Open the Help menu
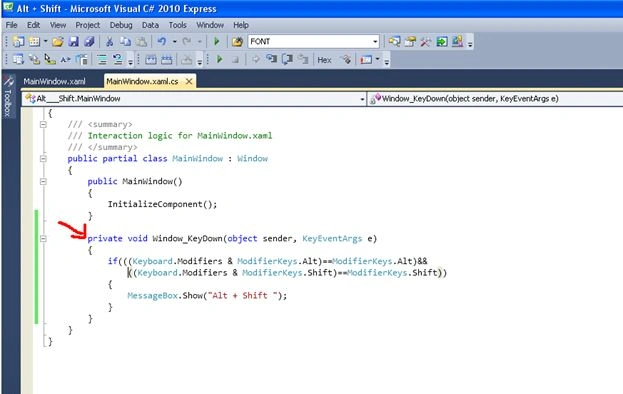The height and width of the screenshot is (394, 623). coord(241,25)
